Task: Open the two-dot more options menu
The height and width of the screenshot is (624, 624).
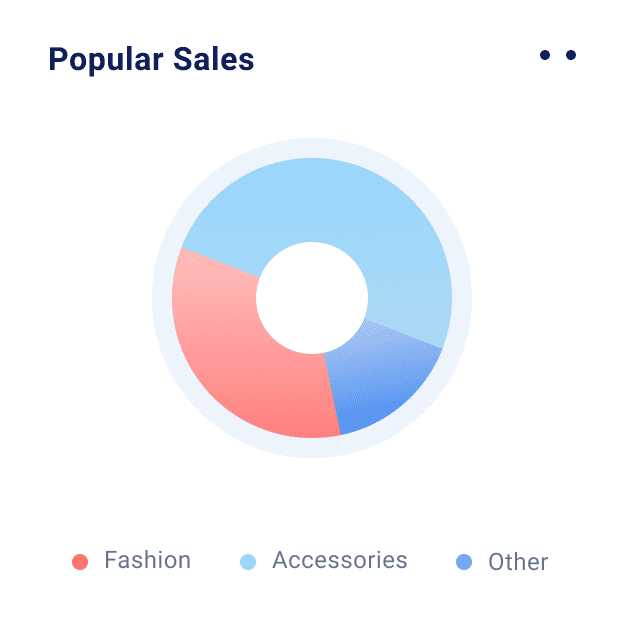Action: pyautogui.click(x=558, y=55)
